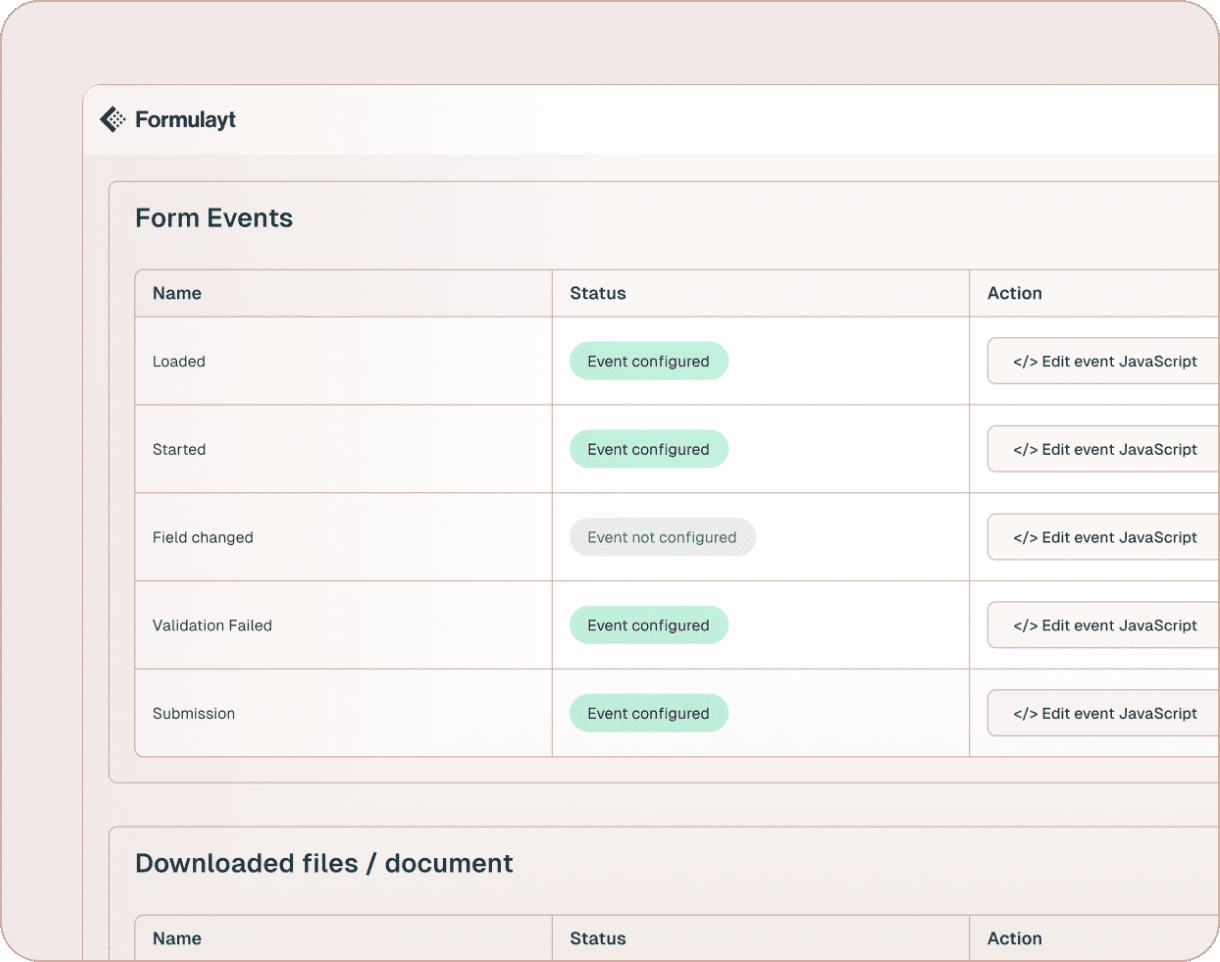Click the Field changed event name
The height and width of the screenshot is (962, 1220).
tap(203, 537)
